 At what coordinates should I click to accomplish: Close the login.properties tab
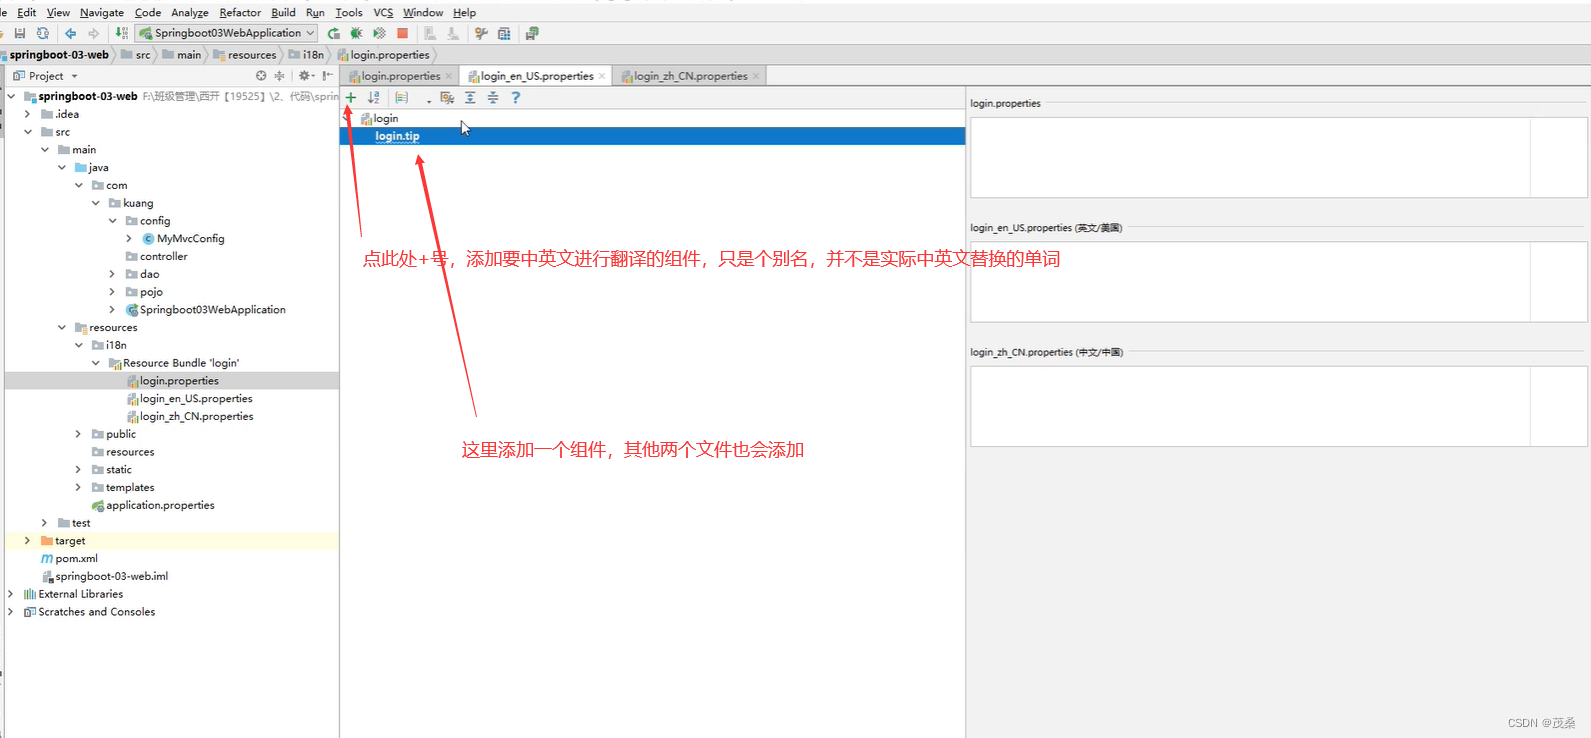coord(448,76)
